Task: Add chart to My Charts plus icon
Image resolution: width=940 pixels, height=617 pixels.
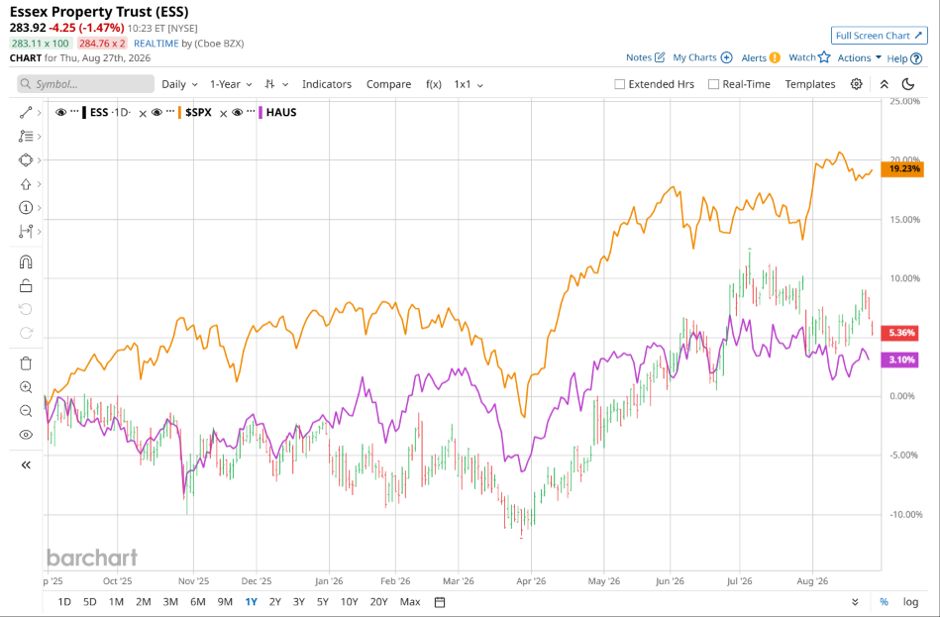Action: [727, 58]
